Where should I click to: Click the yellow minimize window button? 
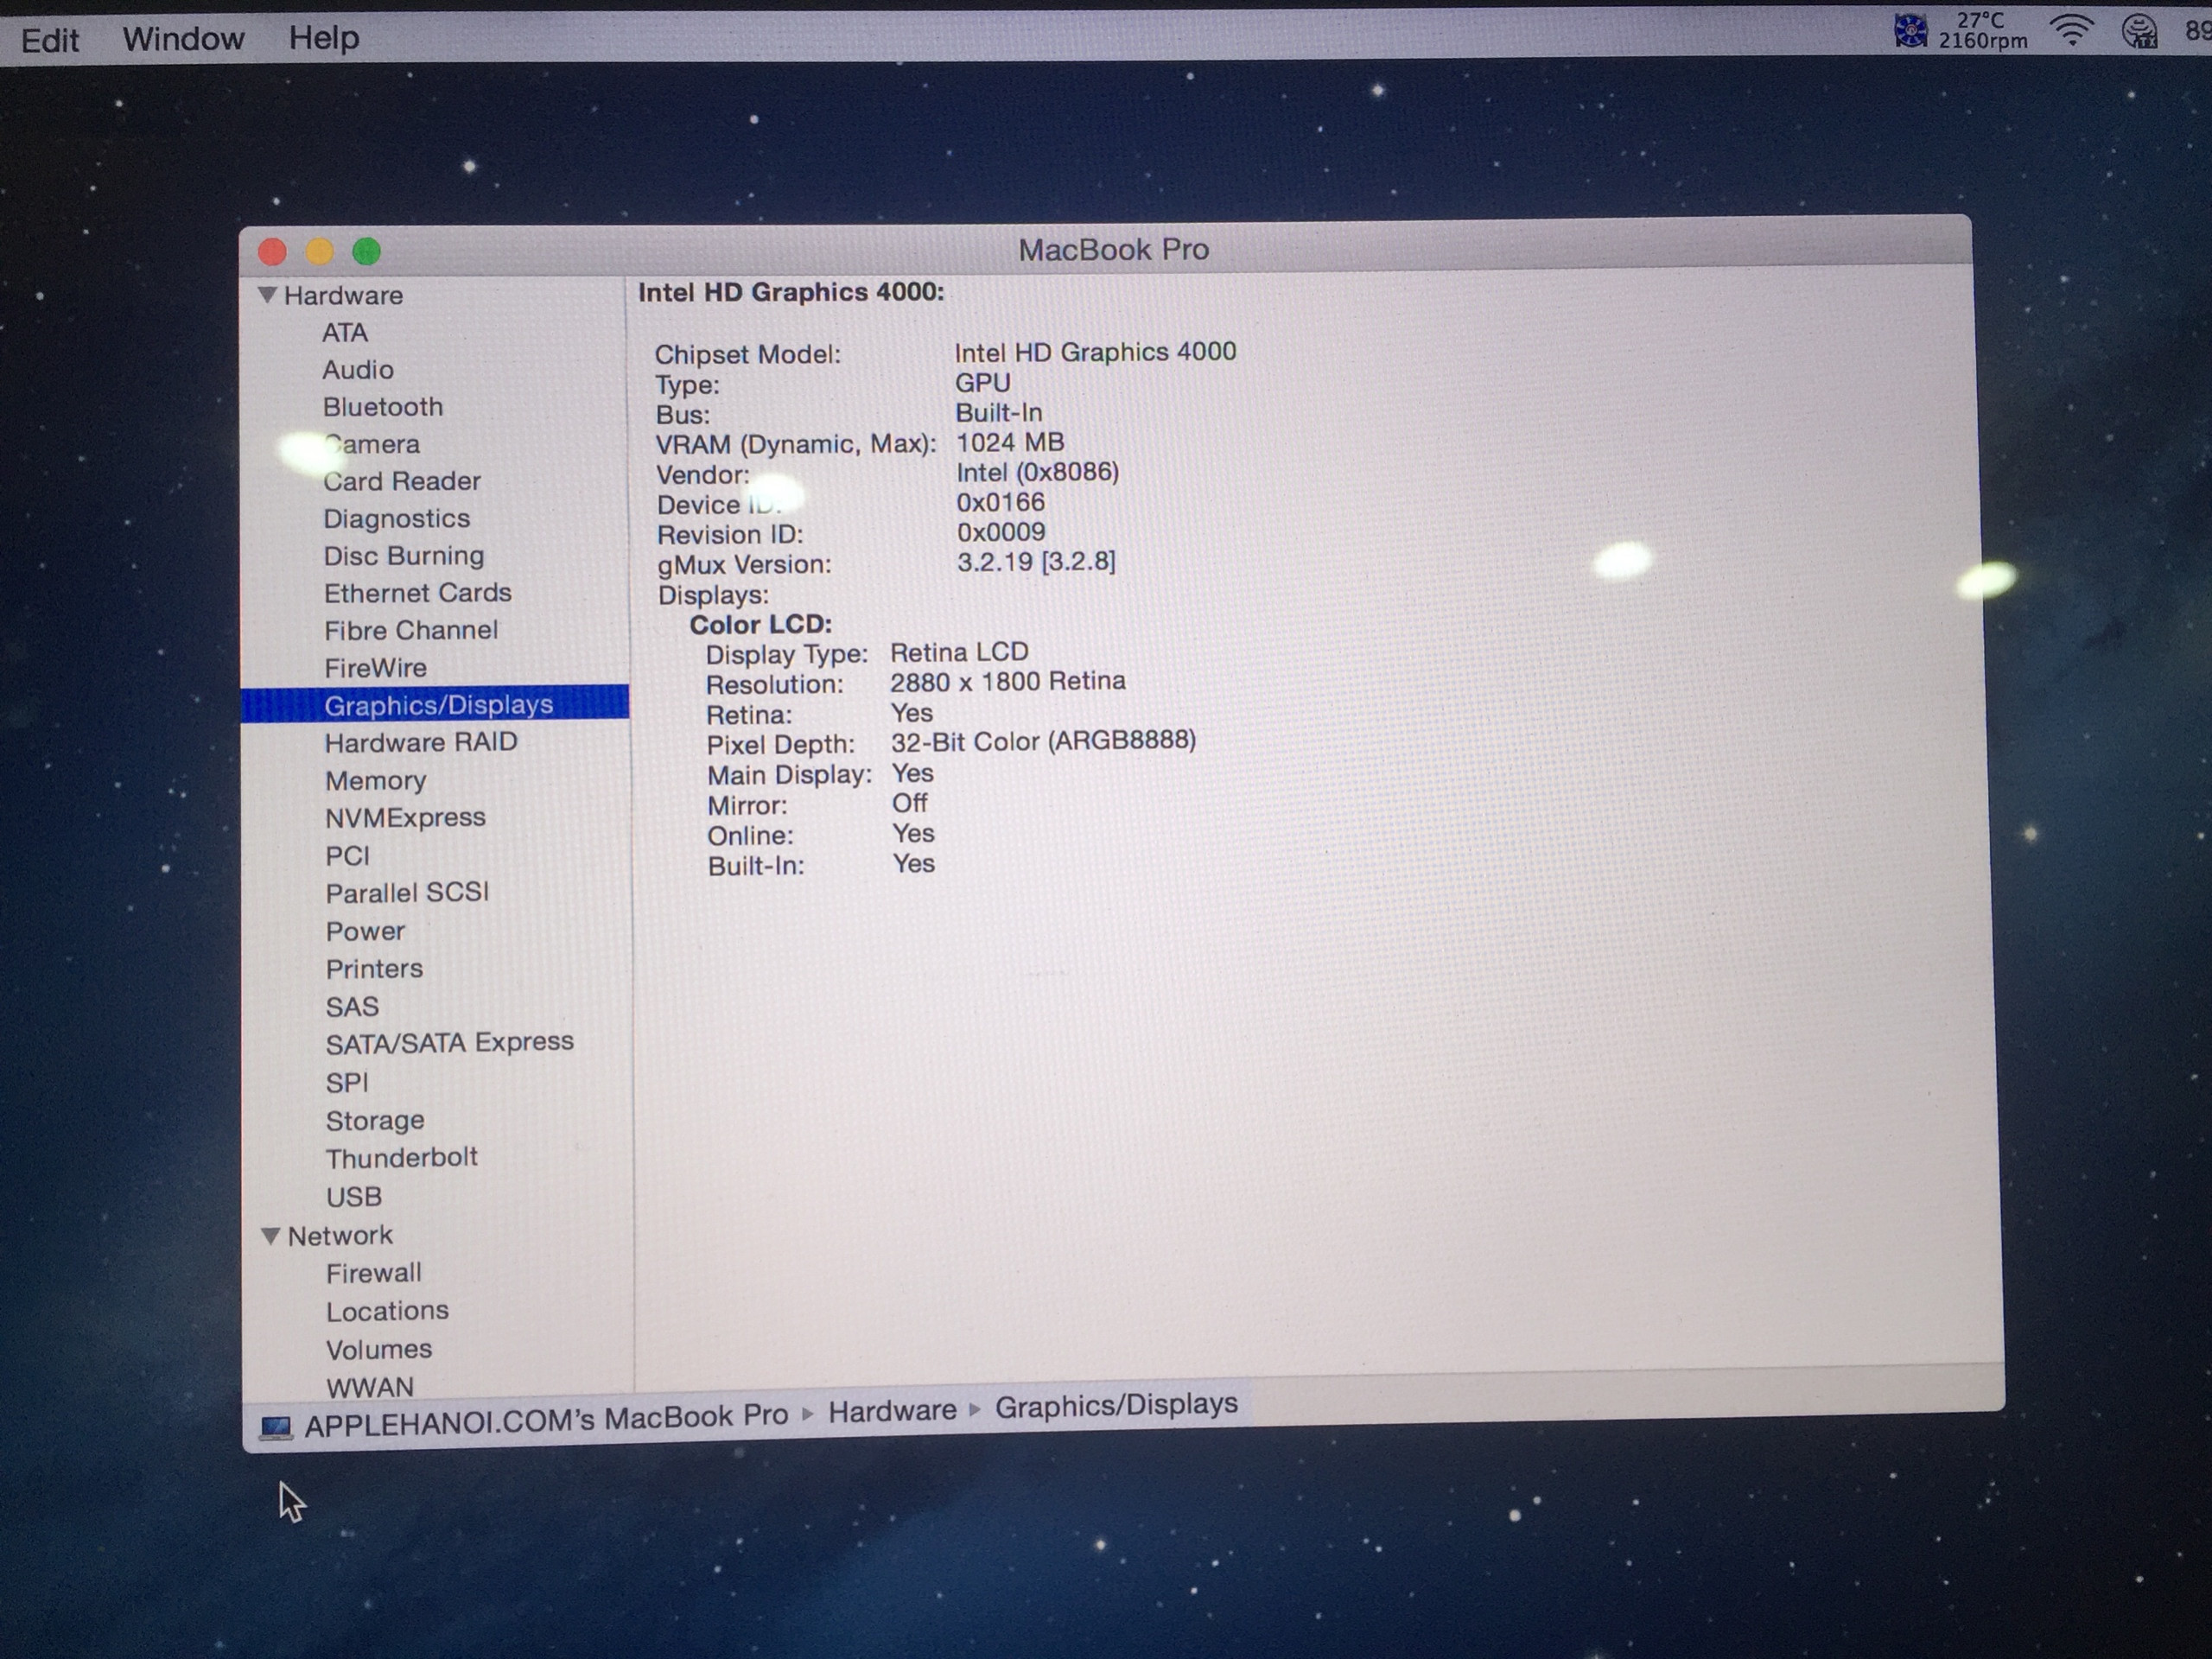(x=319, y=252)
